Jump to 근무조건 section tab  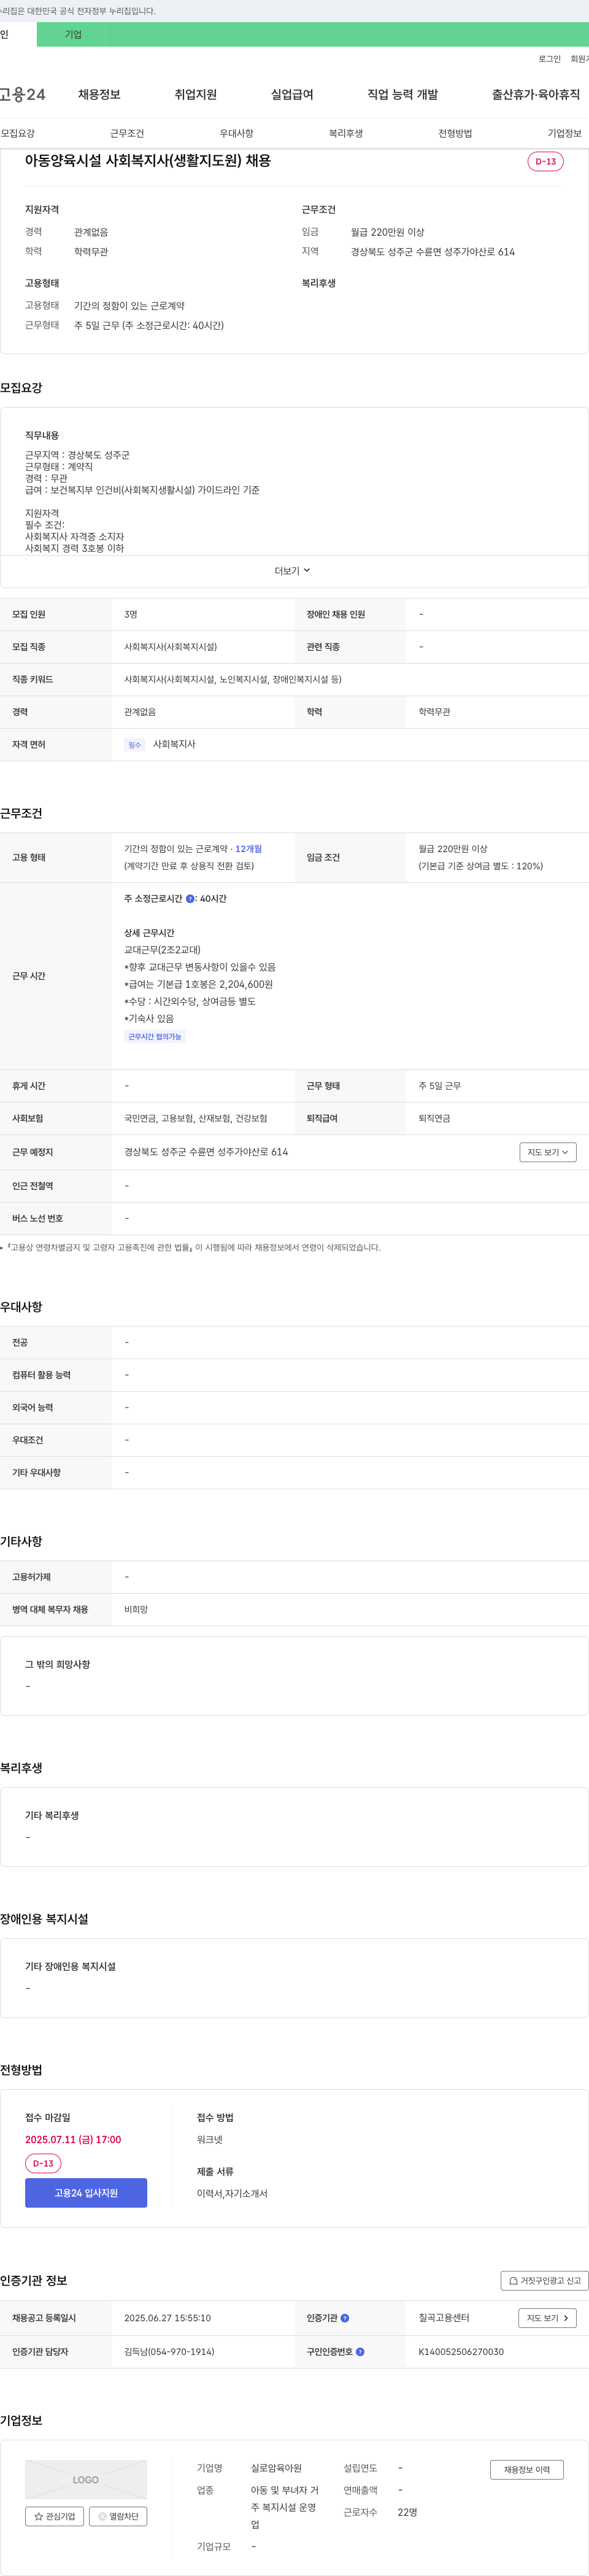click(x=127, y=133)
